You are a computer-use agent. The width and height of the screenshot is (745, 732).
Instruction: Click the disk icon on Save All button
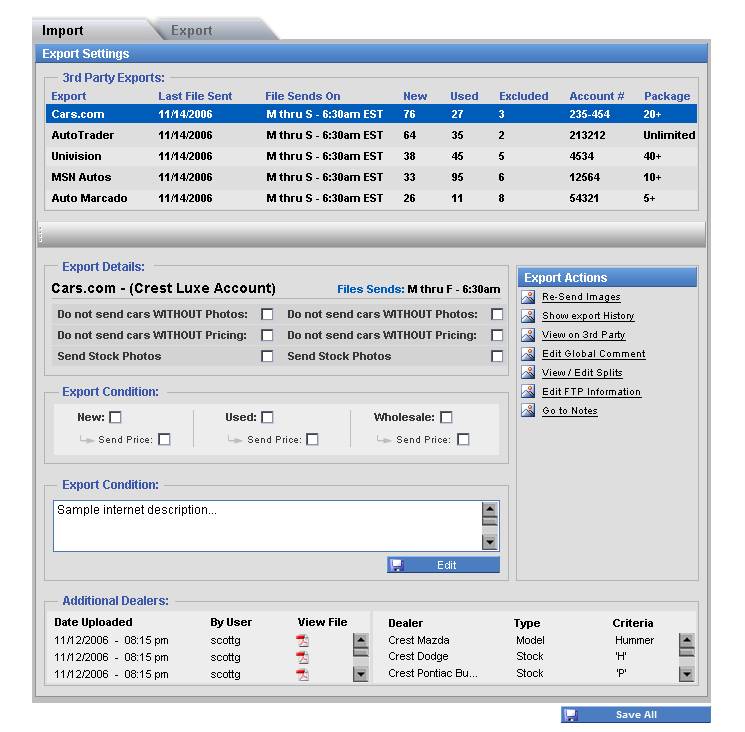coord(571,715)
